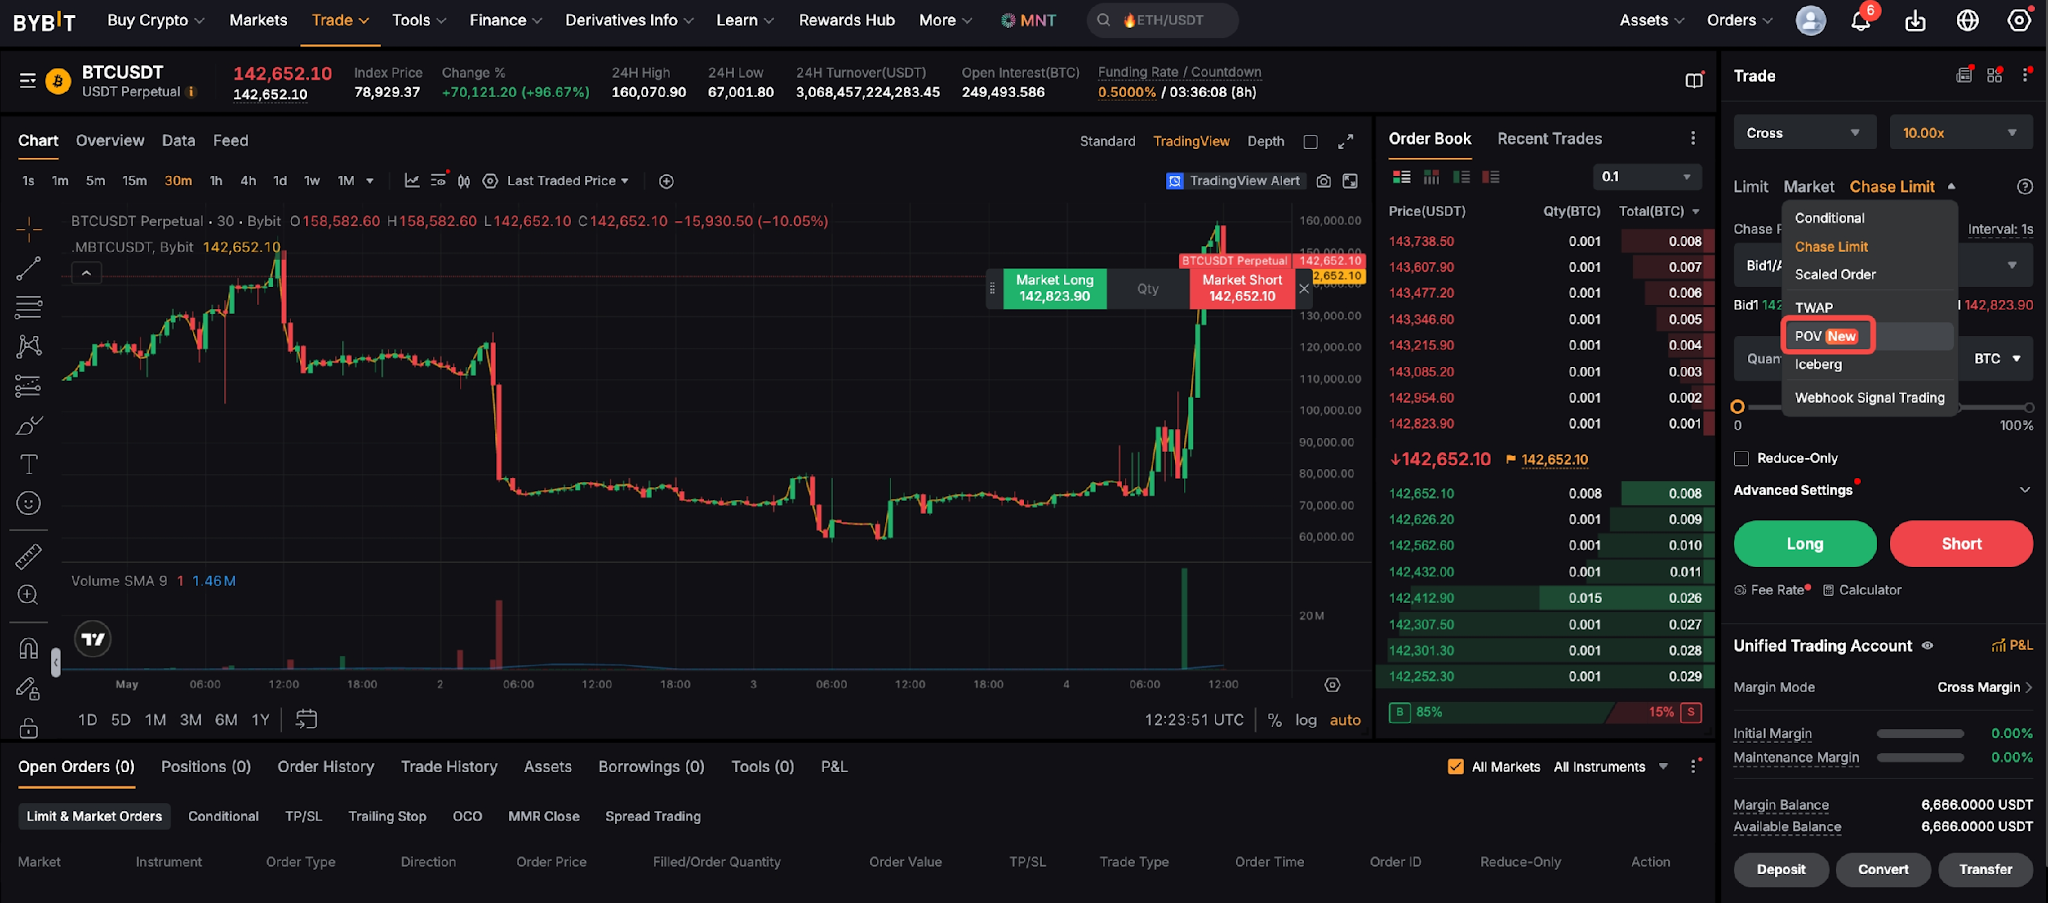2048x903 pixels.
Task: Open the 10.00x leverage dropdown
Action: [1961, 133]
